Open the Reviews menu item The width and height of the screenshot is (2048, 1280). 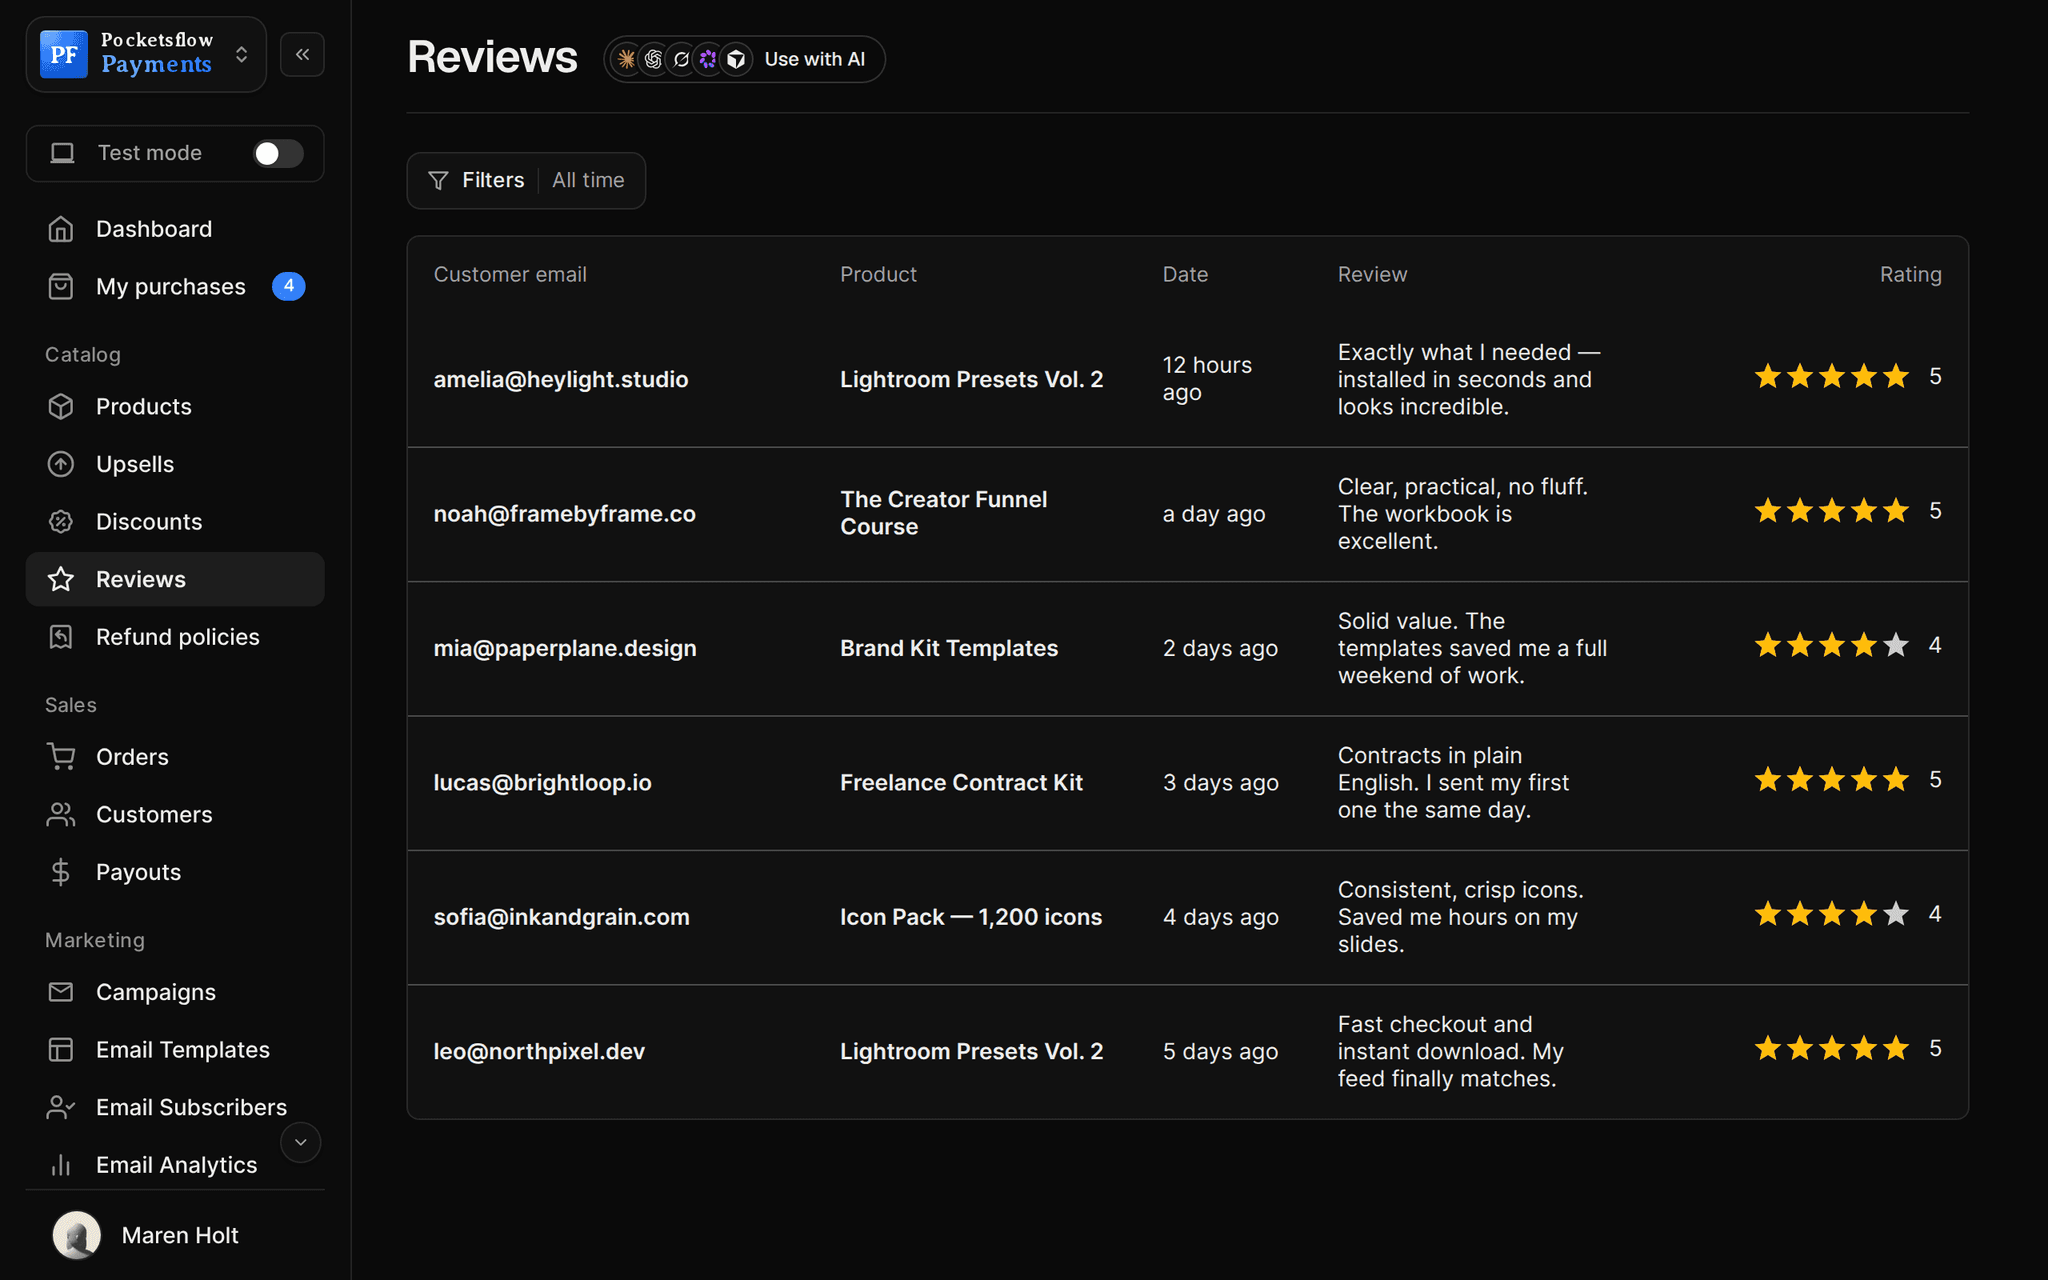pos(175,579)
